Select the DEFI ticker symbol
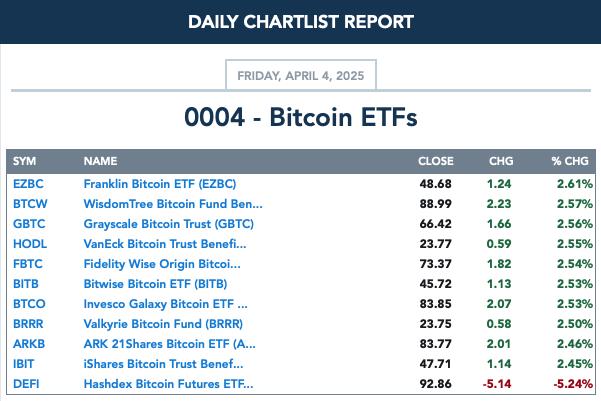 tap(26, 384)
